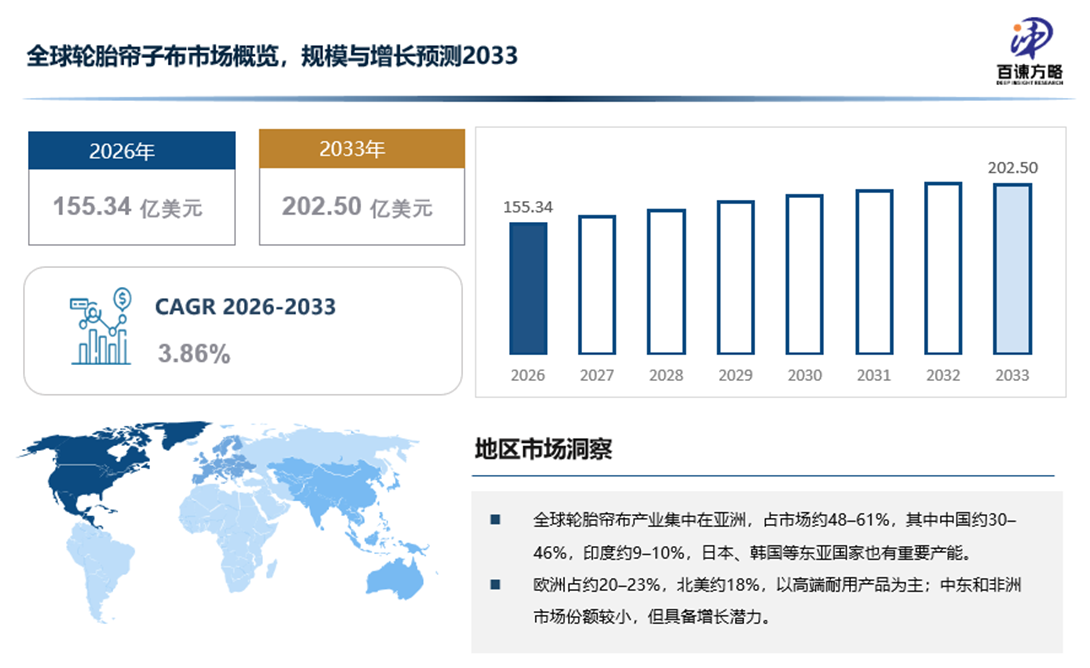This screenshot has height=668, width=1090.
Task: Click the 202.50 data label above bar
Action: point(1012,167)
